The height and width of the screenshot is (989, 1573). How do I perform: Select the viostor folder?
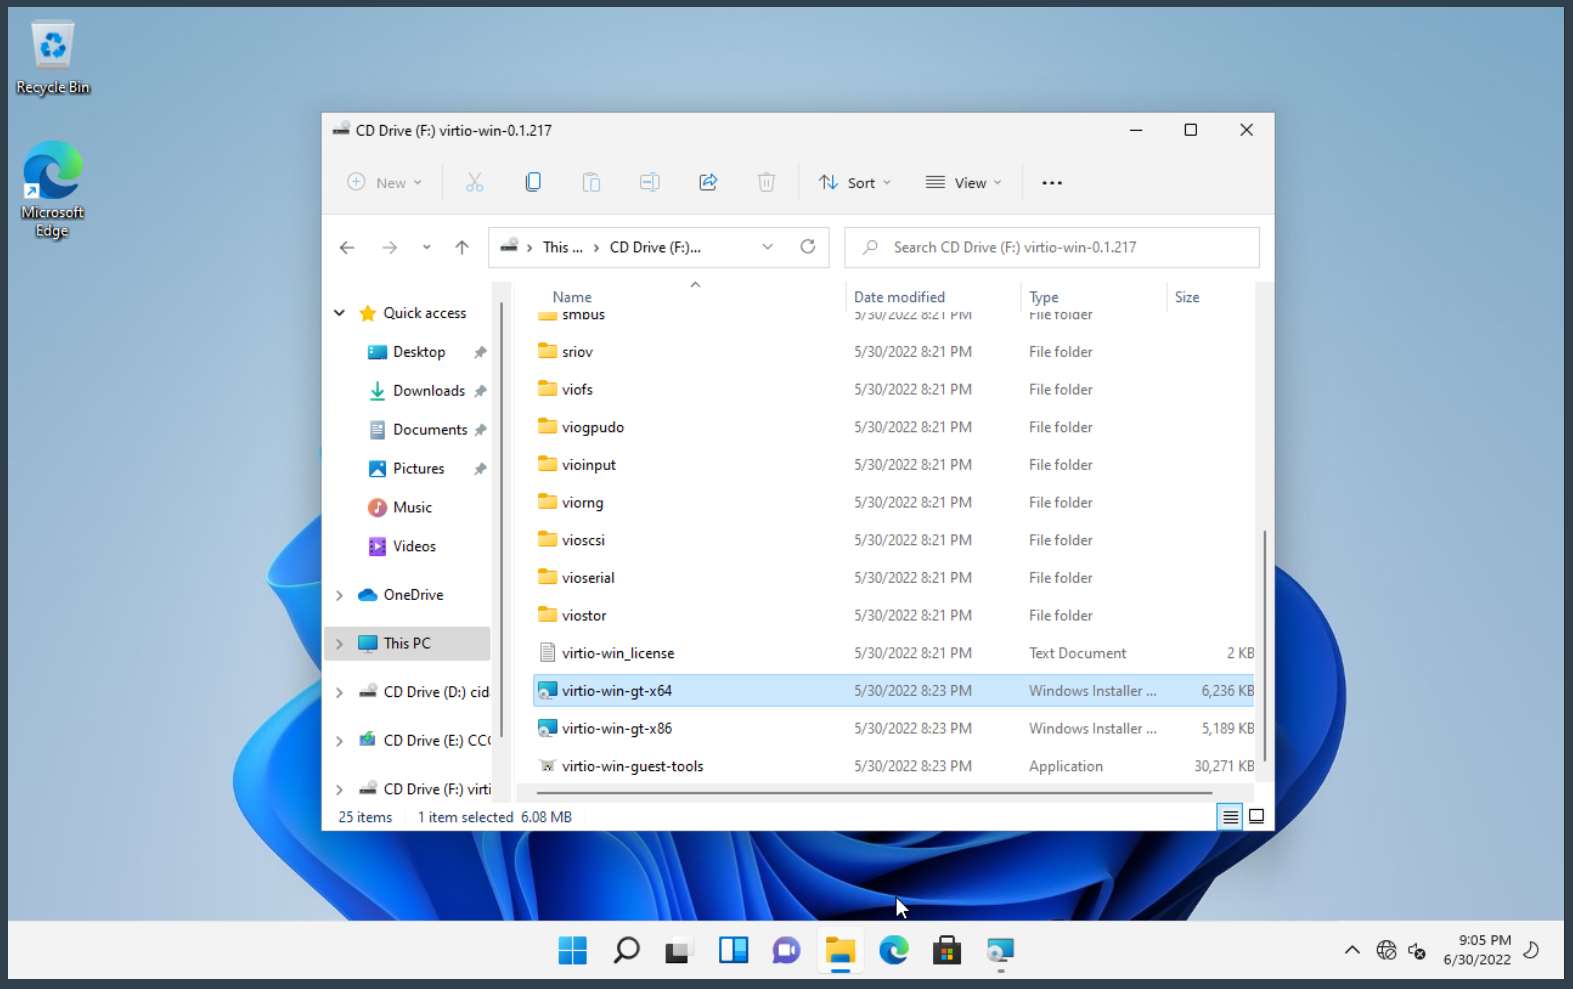893,616
